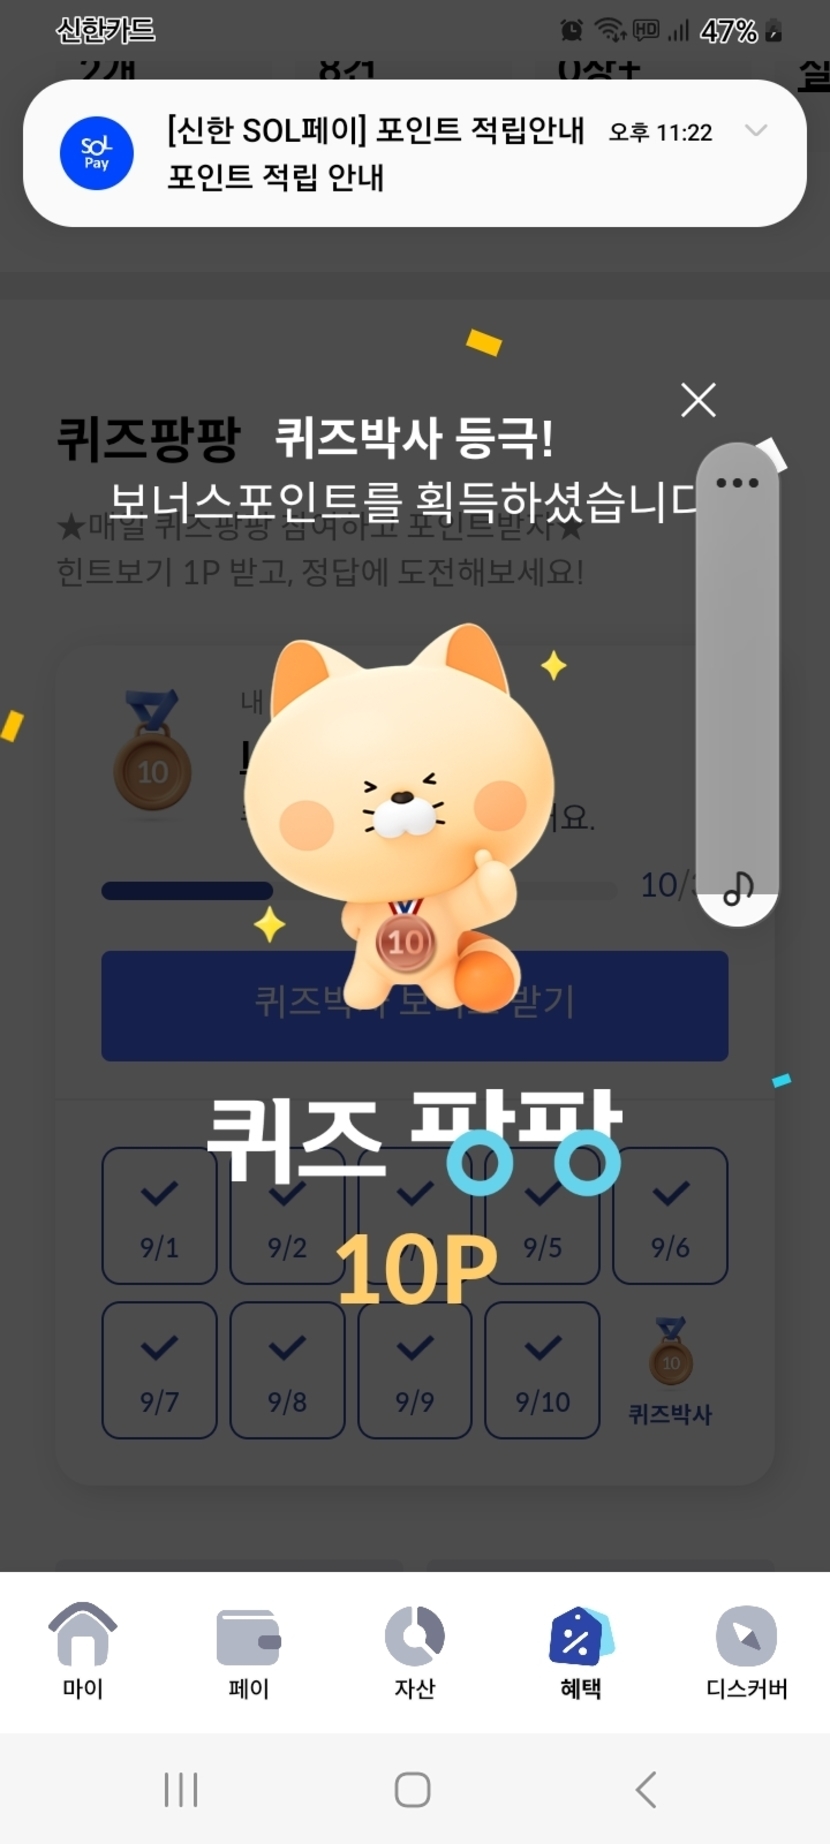Adjust the floating media volume slider

[x=738, y=685]
